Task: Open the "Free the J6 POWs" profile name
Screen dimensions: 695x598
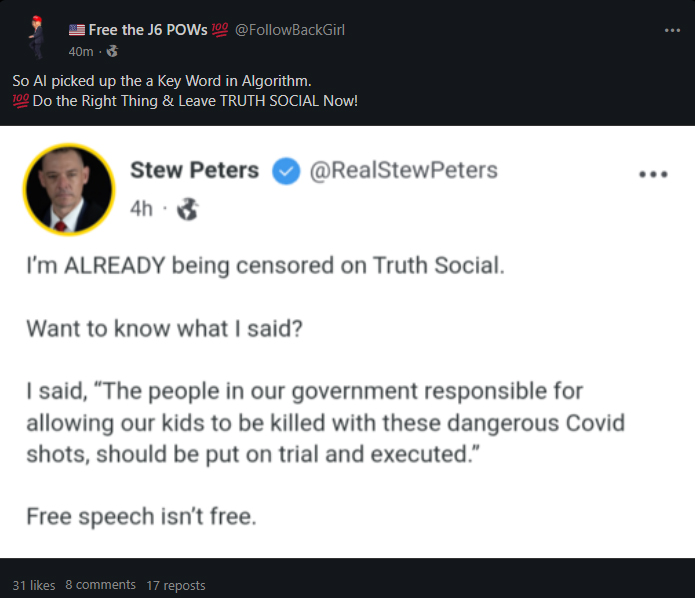Action: [147, 30]
